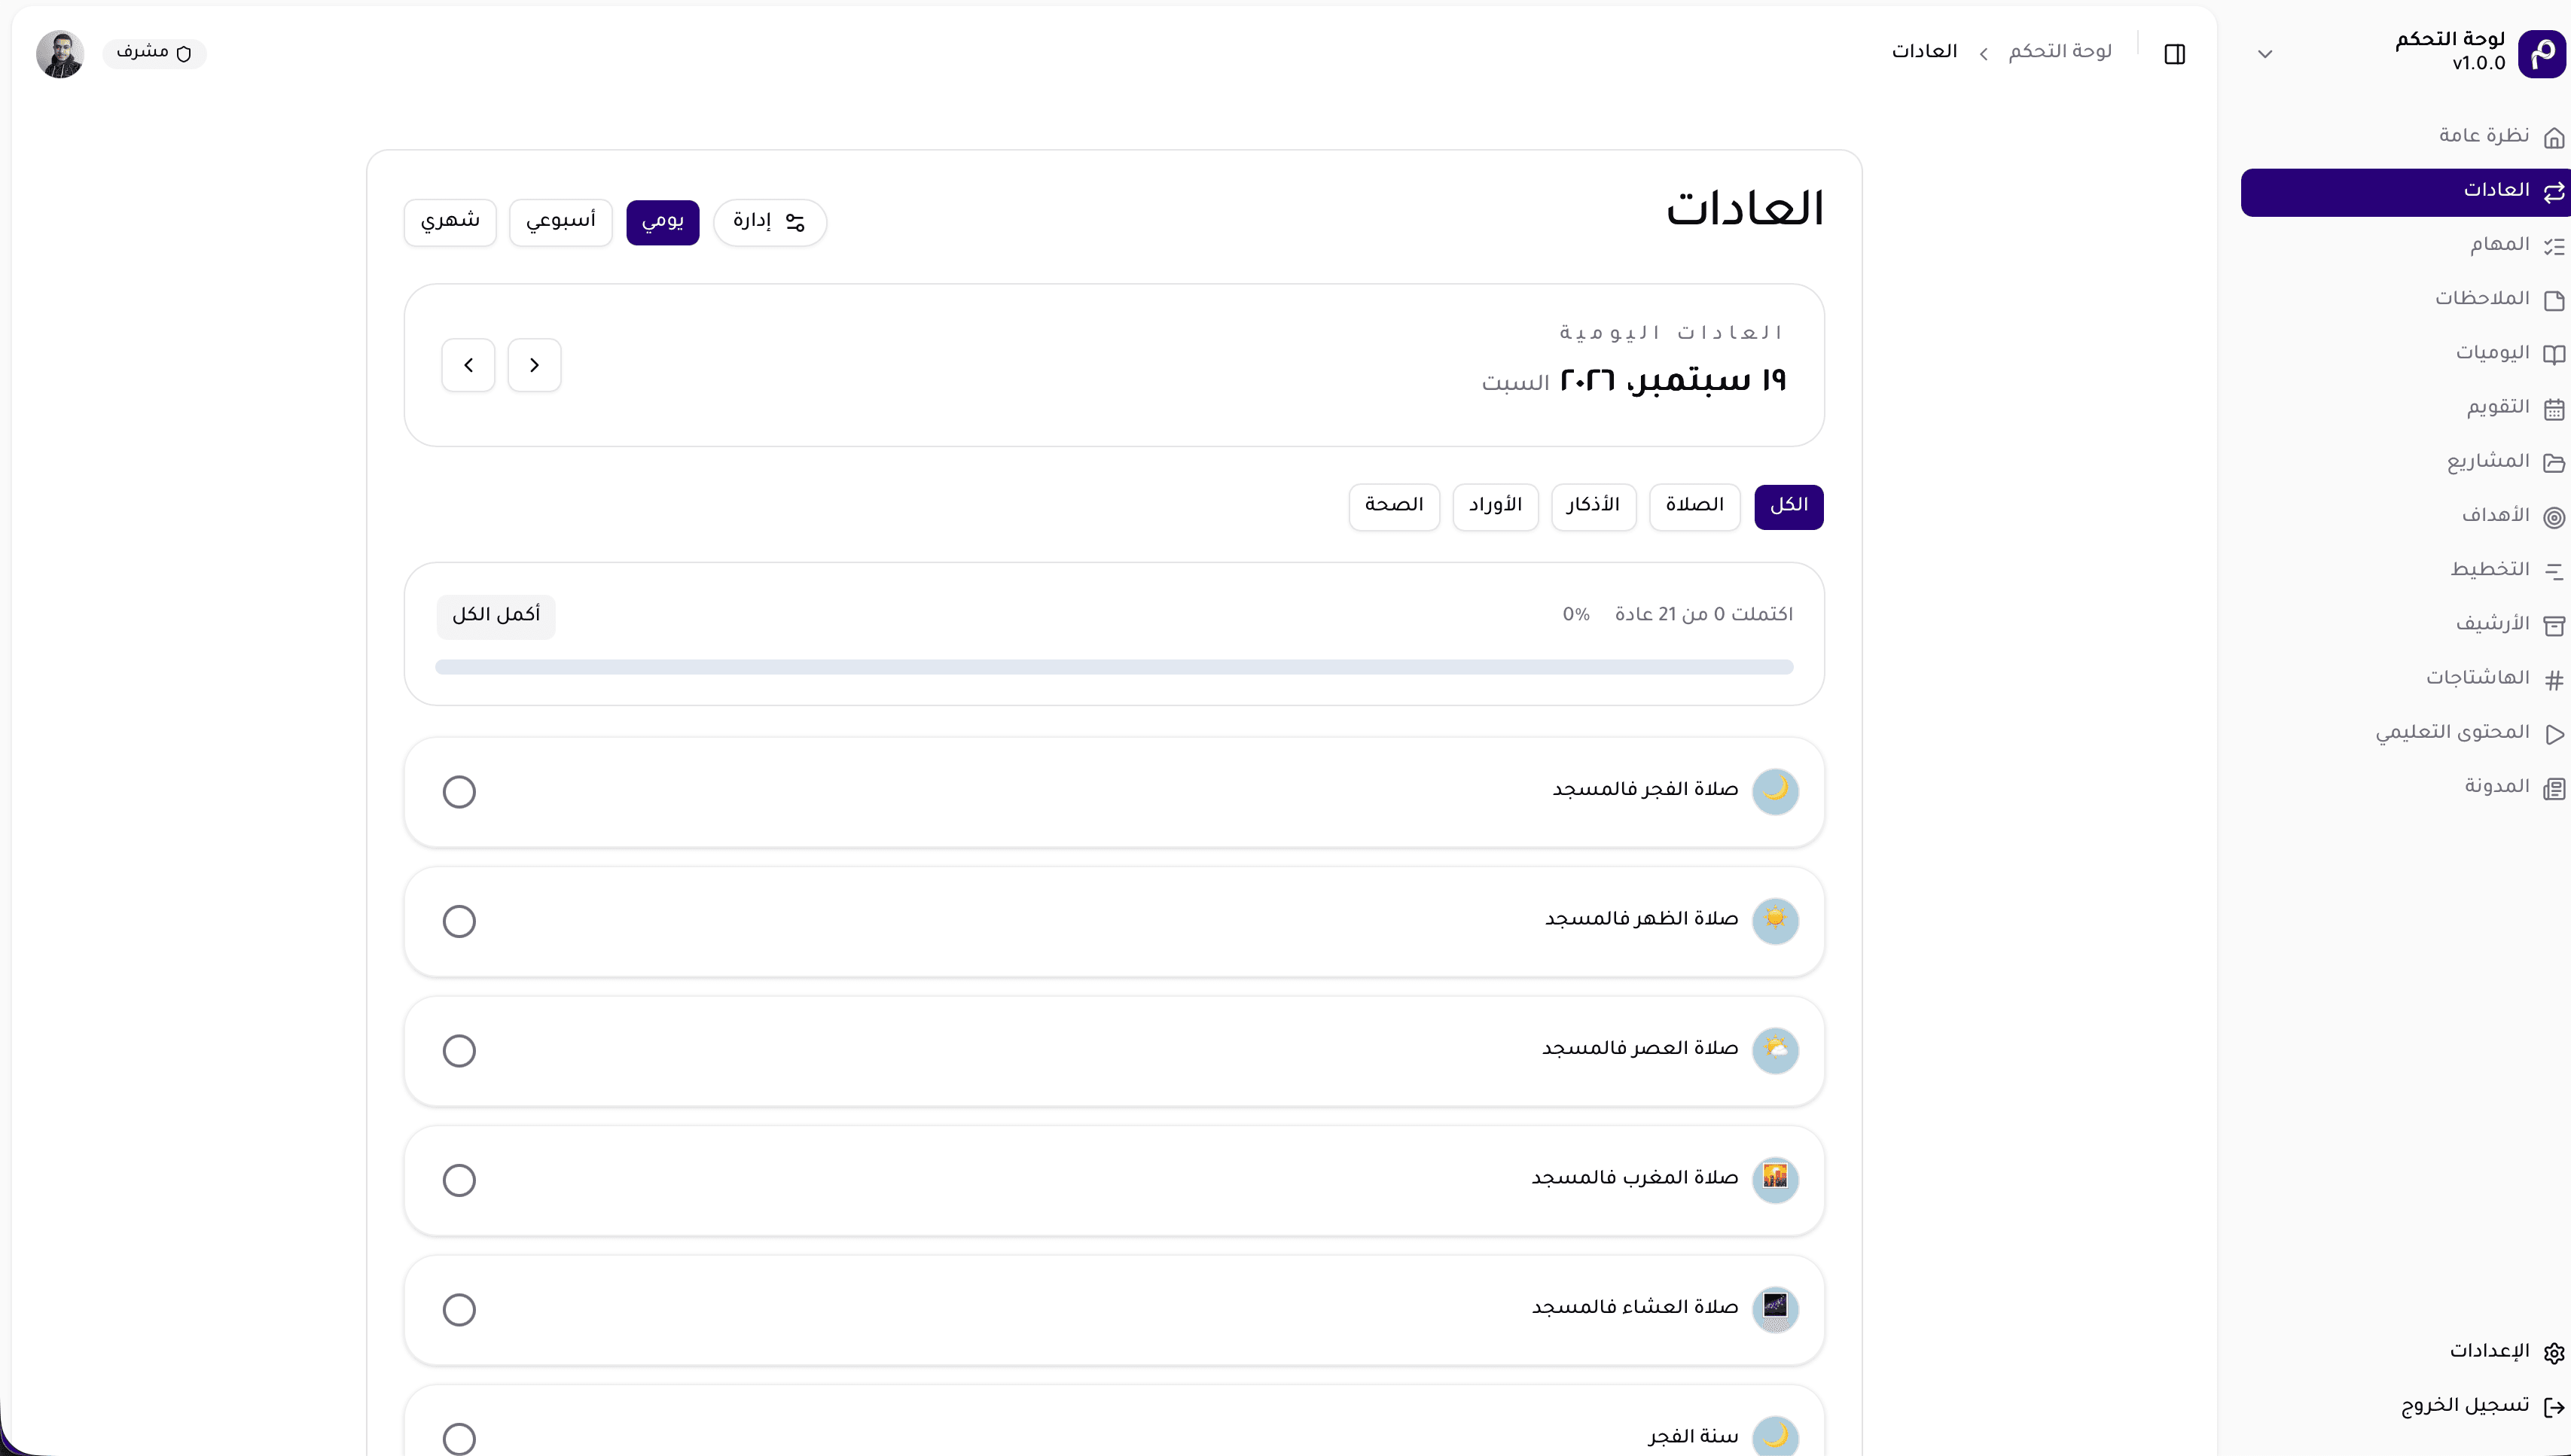
Task: Open the user avatar profile picture
Action: 60,54
